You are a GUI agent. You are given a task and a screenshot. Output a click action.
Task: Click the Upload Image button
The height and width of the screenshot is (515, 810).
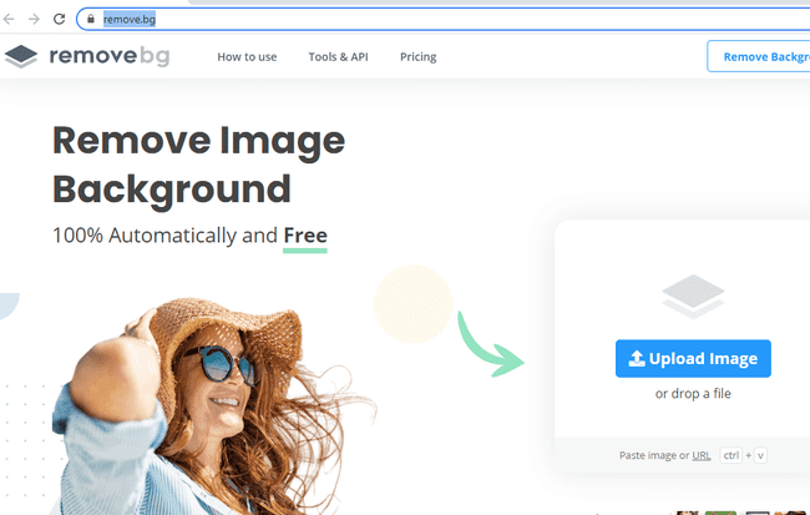click(693, 358)
